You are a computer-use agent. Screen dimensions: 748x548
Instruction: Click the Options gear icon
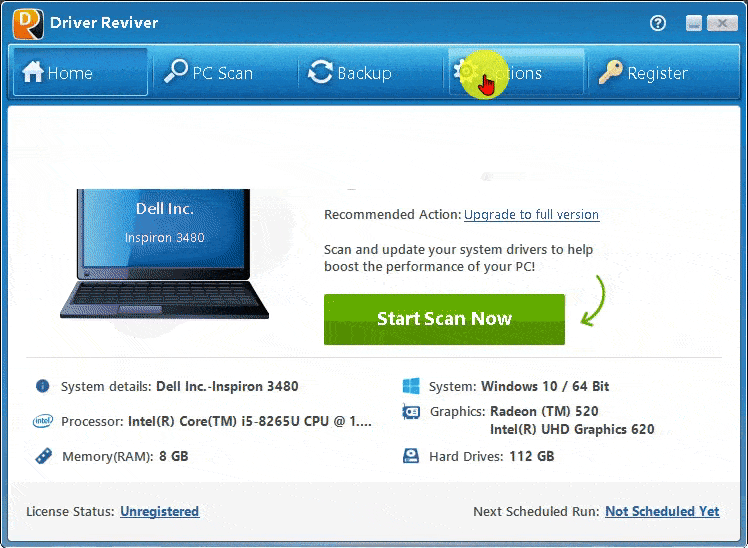click(464, 71)
